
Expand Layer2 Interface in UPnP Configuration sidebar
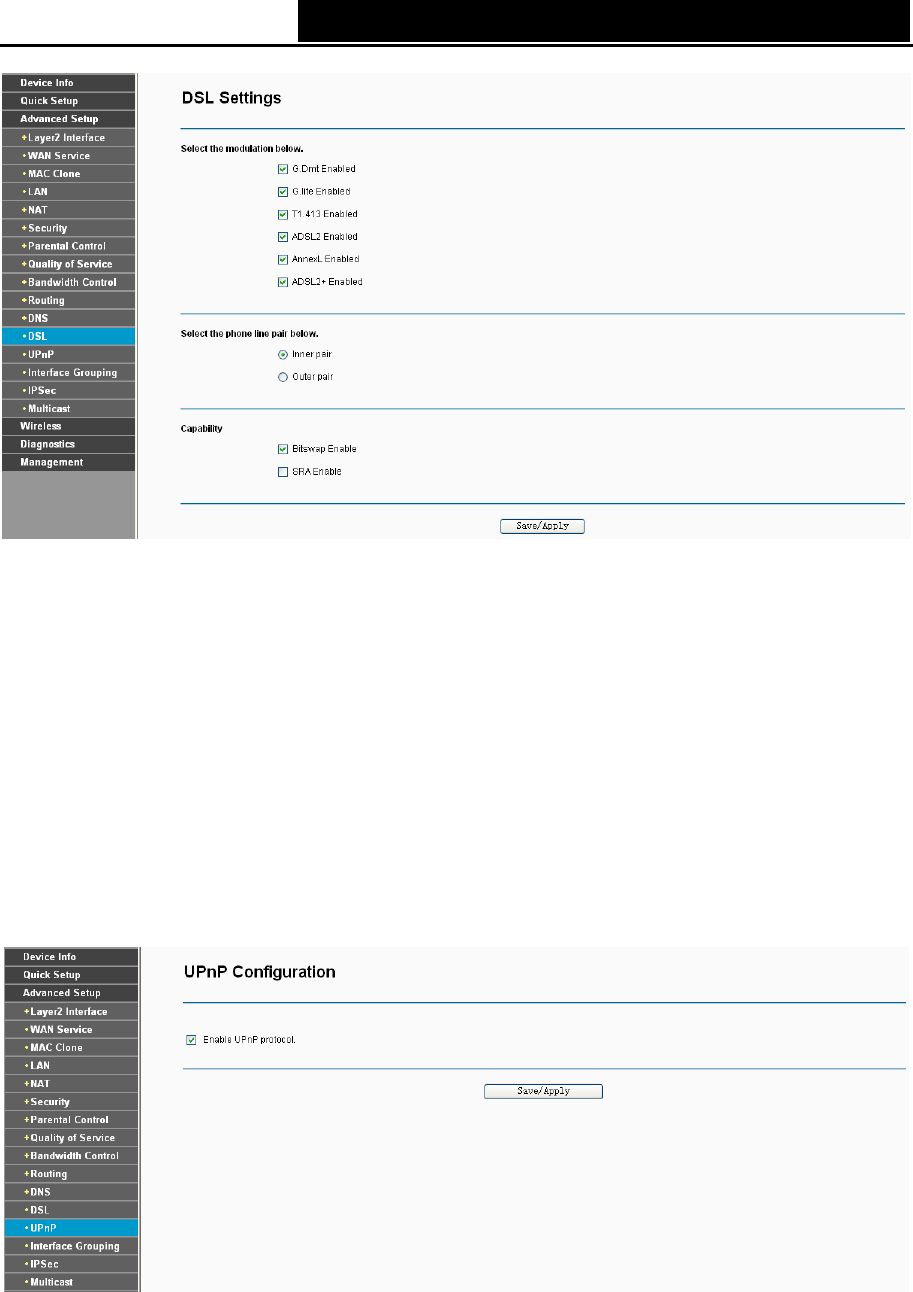(x=71, y=1011)
